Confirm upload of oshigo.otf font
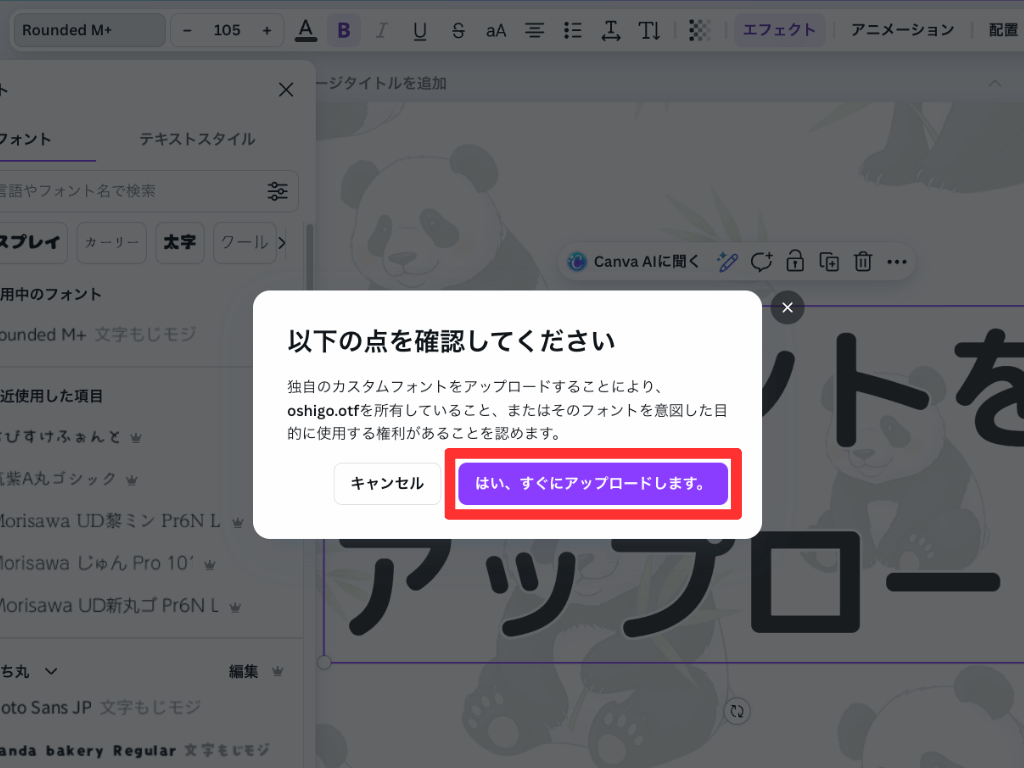The height and width of the screenshot is (768, 1024). [592, 483]
